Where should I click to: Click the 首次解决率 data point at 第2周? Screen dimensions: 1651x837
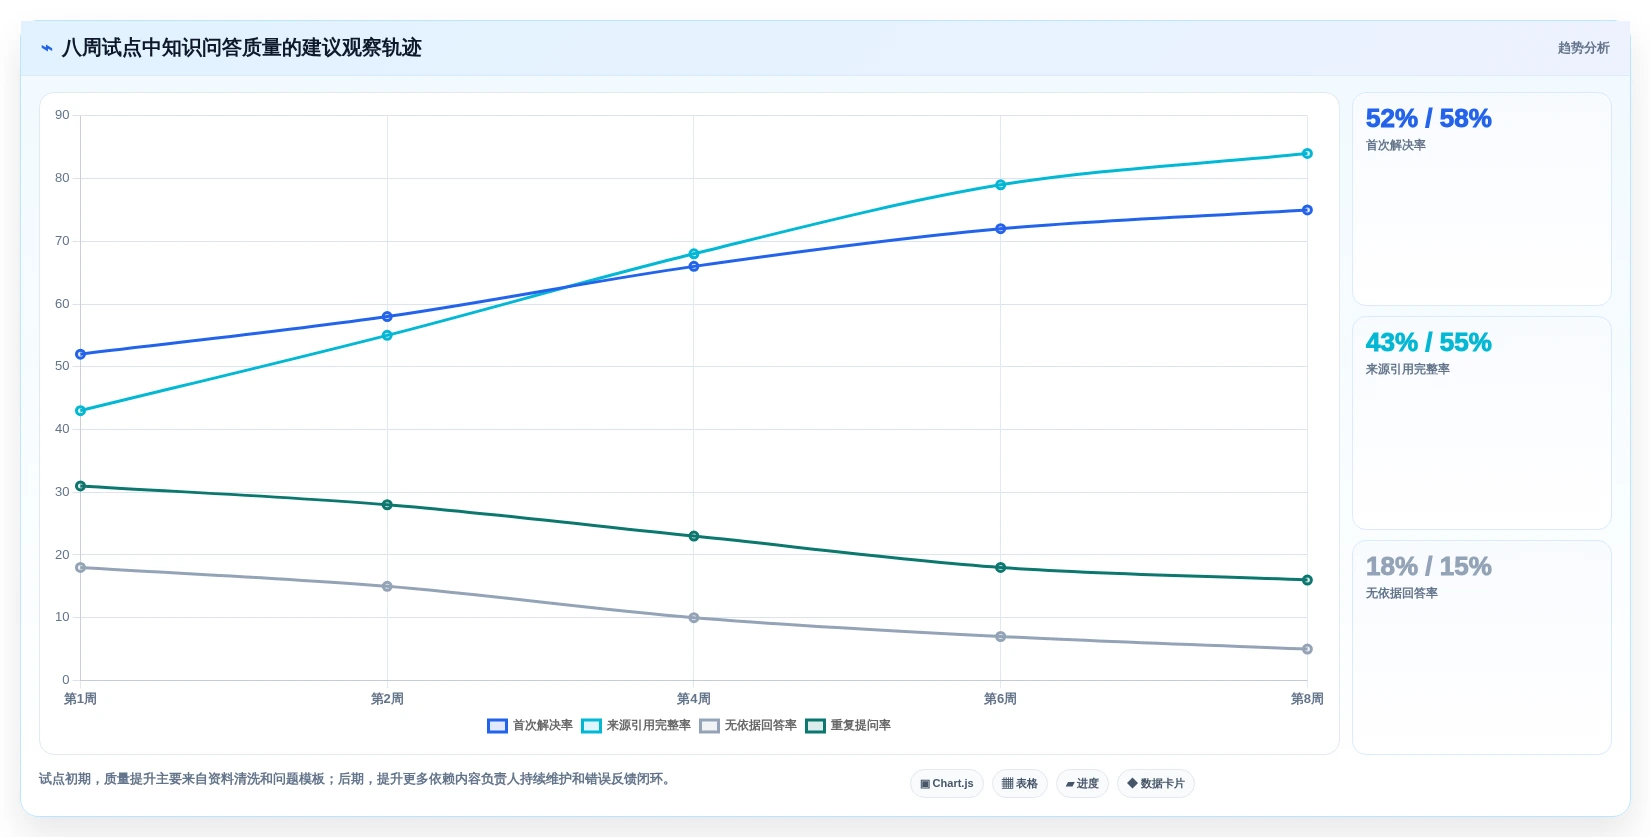click(387, 317)
